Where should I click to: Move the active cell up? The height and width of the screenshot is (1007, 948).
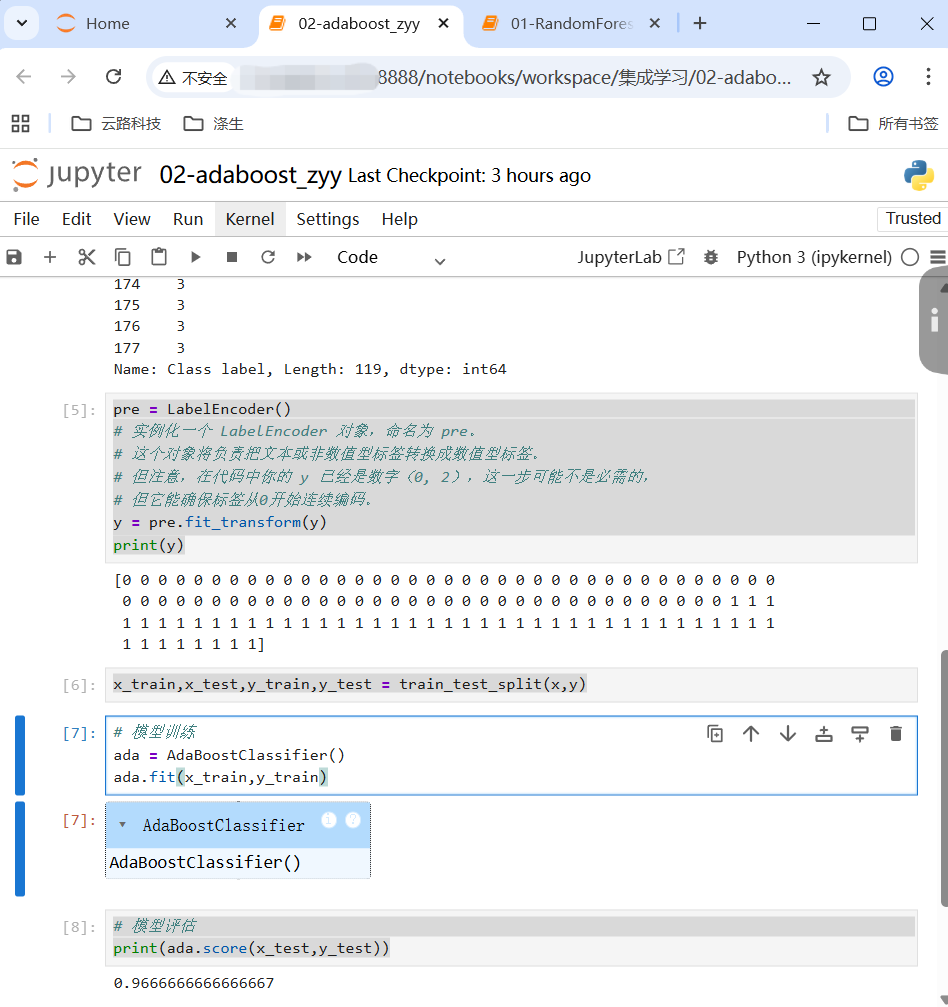(x=751, y=734)
